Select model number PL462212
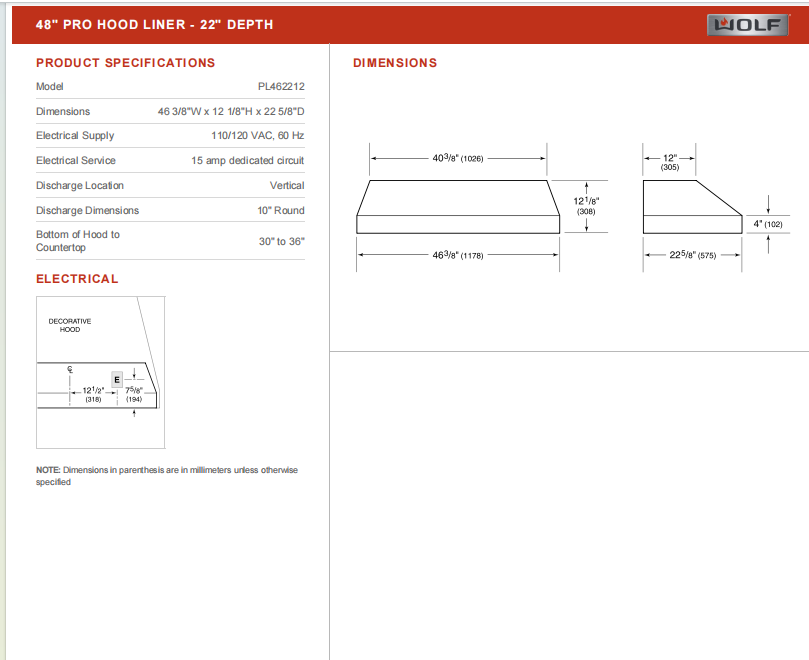The height and width of the screenshot is (660, 809). (281, 86)
